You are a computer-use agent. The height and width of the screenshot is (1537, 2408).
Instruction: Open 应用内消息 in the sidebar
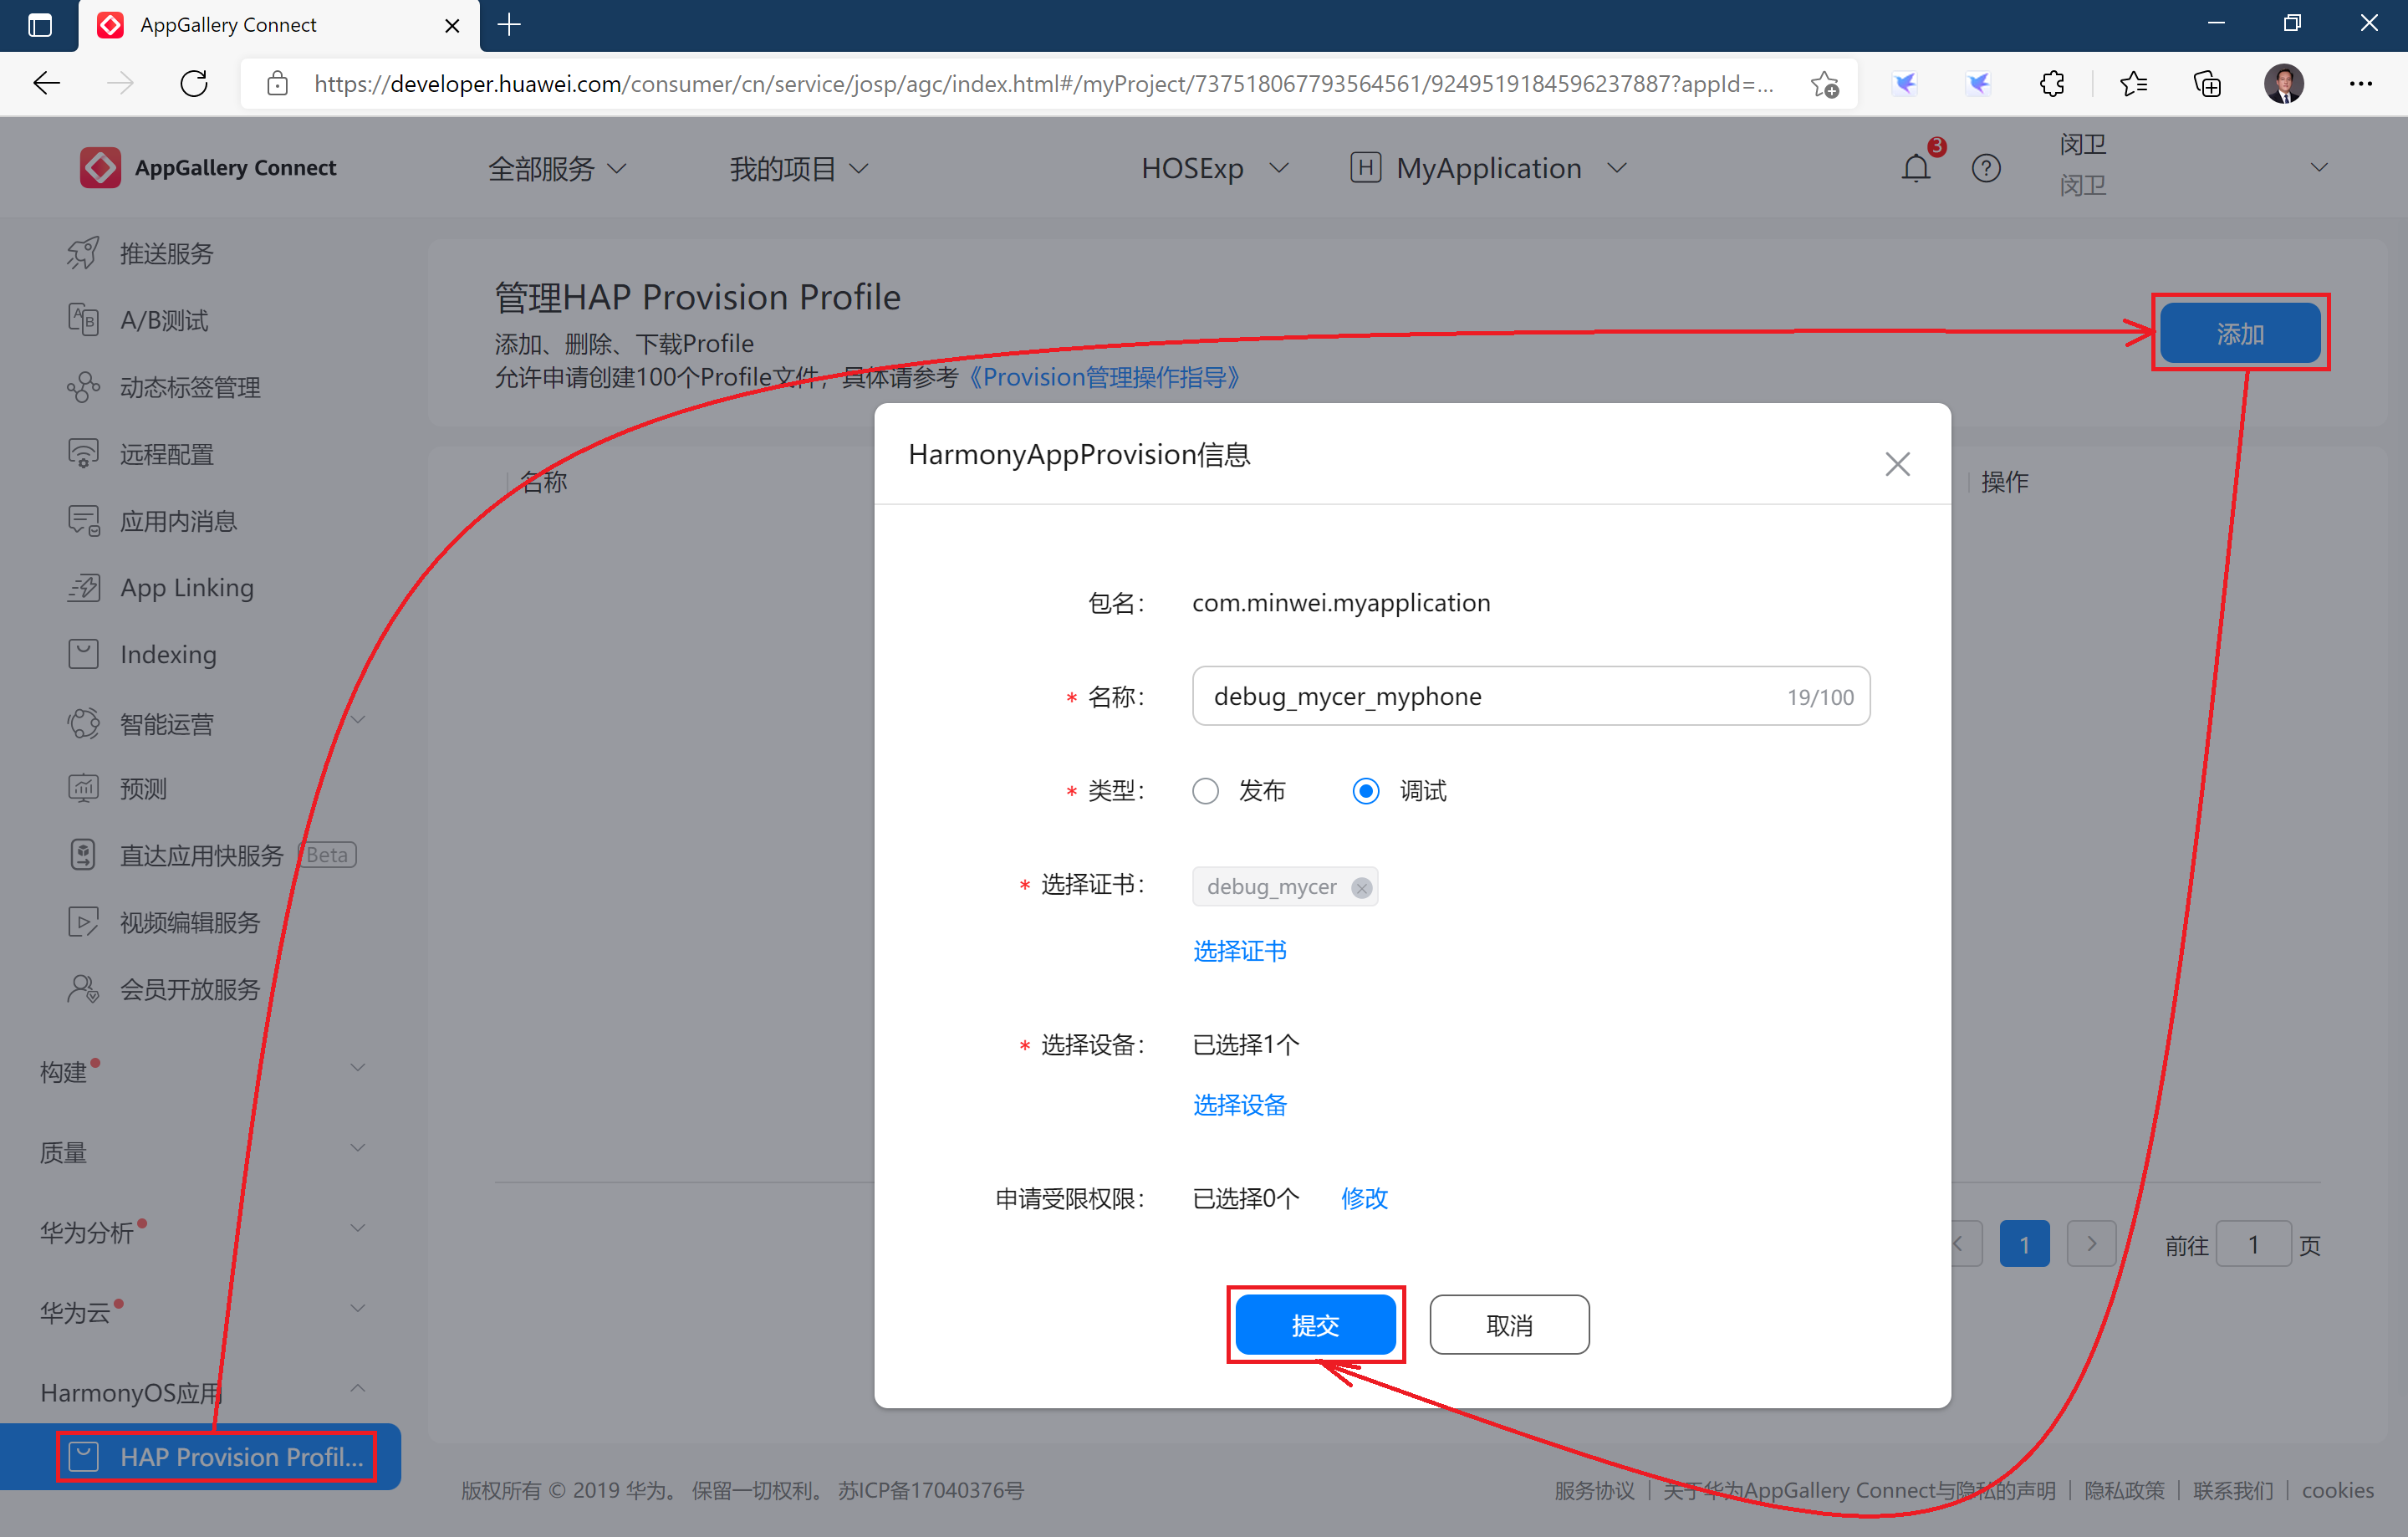tap(179, 521)
